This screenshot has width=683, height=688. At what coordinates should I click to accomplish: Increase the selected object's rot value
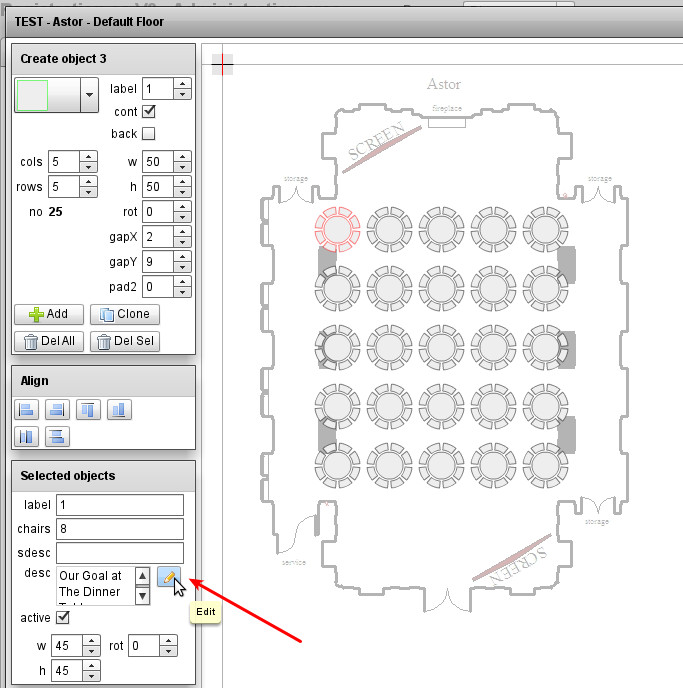point(168,640)
